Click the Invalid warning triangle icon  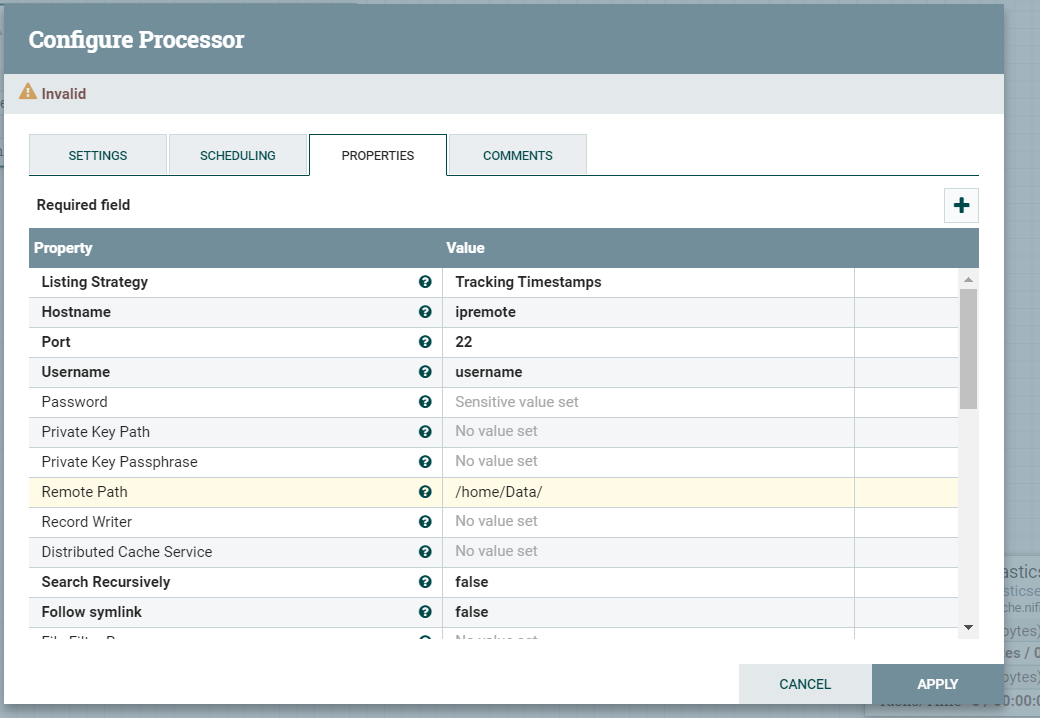coord(27,91)
